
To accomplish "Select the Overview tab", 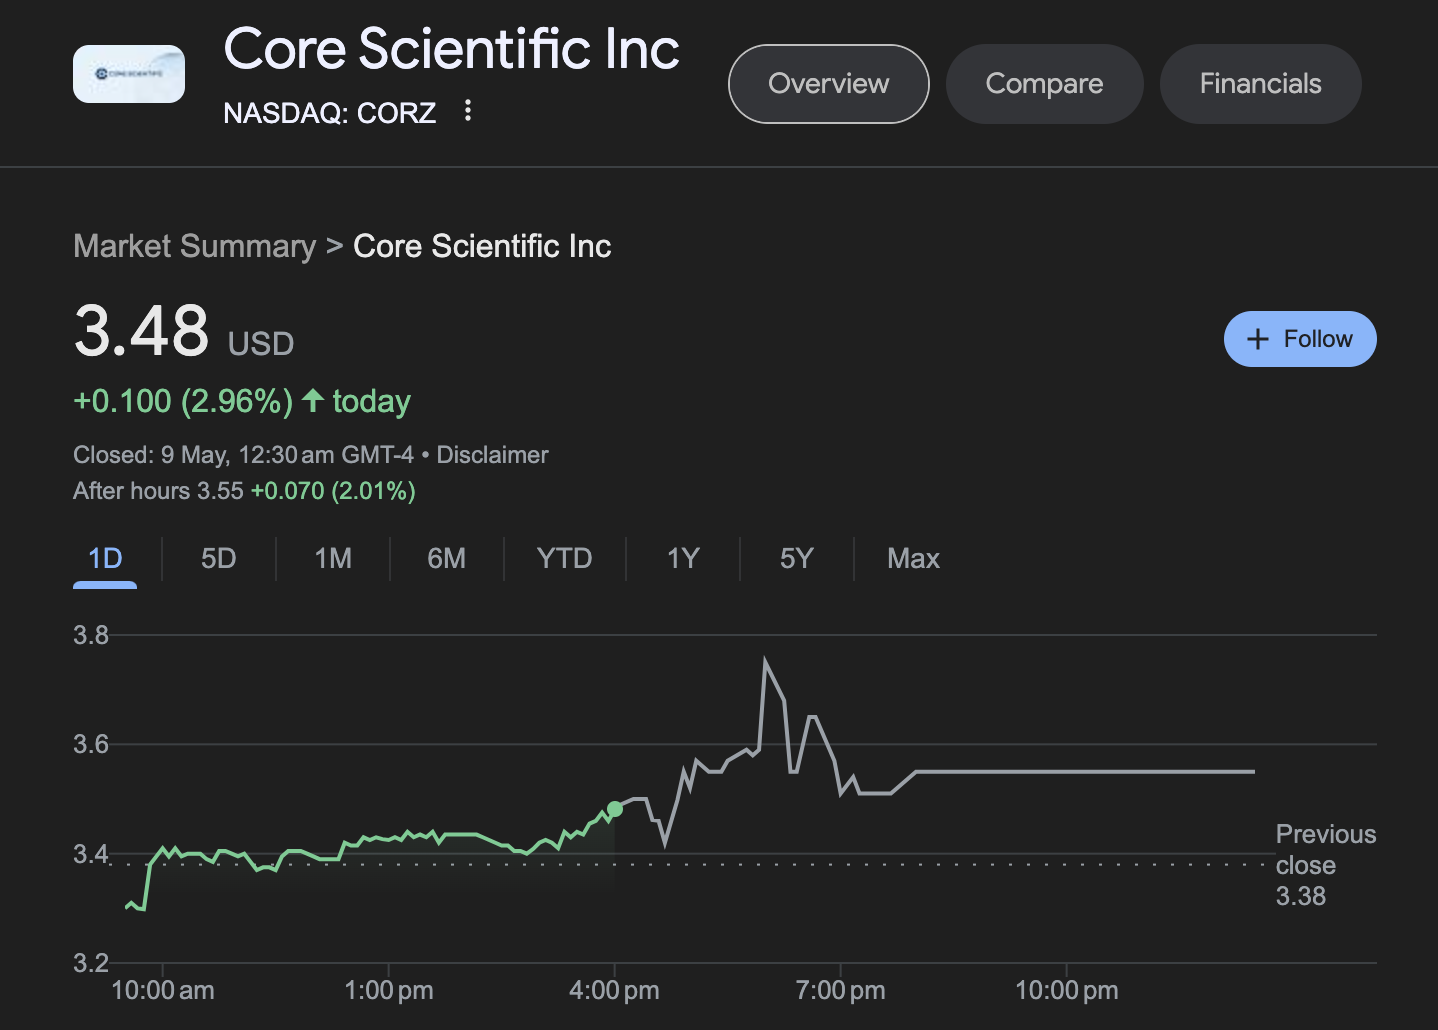I will tap(828, 84).
